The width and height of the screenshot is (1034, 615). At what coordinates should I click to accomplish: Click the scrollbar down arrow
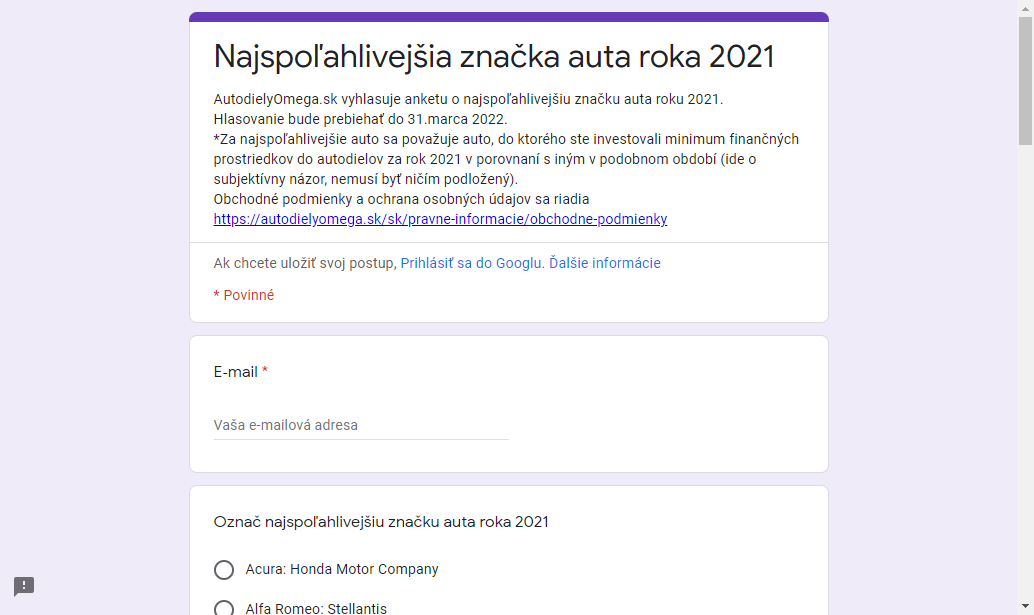[x=1025, y=606]
